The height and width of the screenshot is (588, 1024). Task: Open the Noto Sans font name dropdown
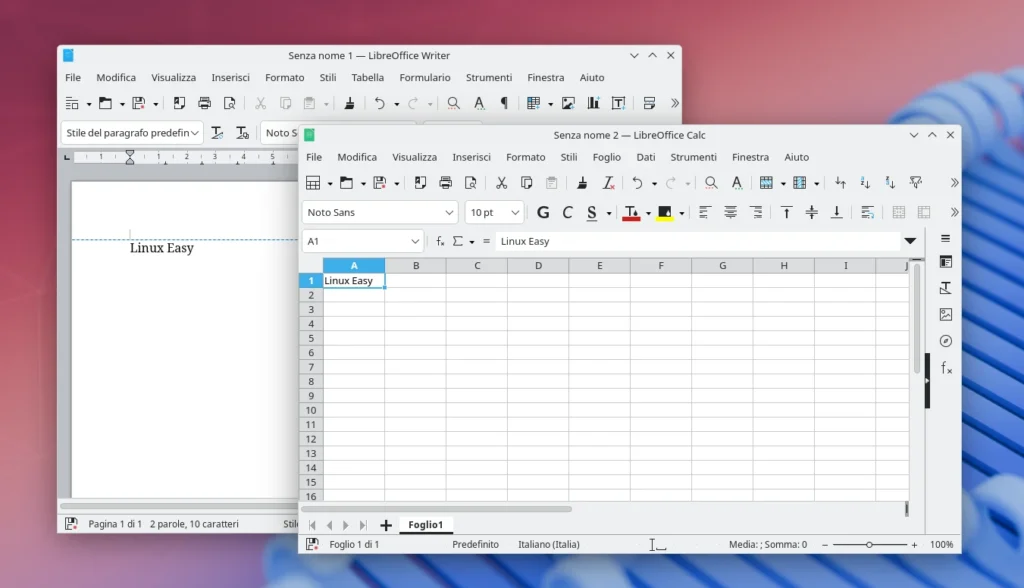(x=450, y=212)
